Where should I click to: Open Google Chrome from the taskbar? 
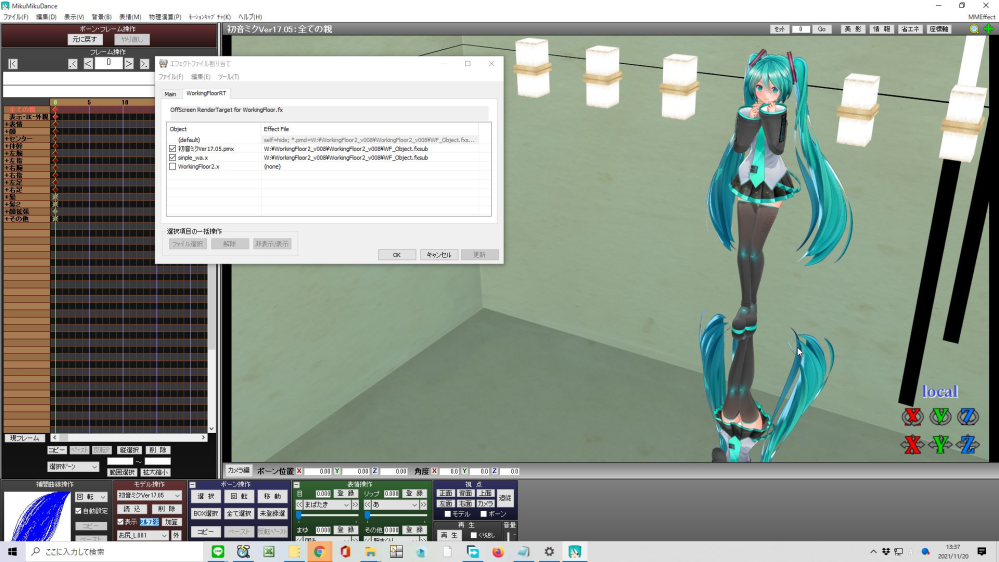tap(320, 552)
